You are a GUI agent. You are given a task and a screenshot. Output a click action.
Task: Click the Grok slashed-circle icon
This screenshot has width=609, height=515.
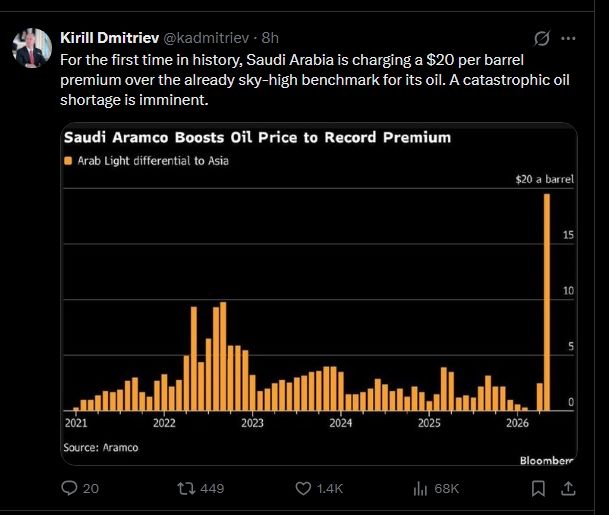point(542,38)
